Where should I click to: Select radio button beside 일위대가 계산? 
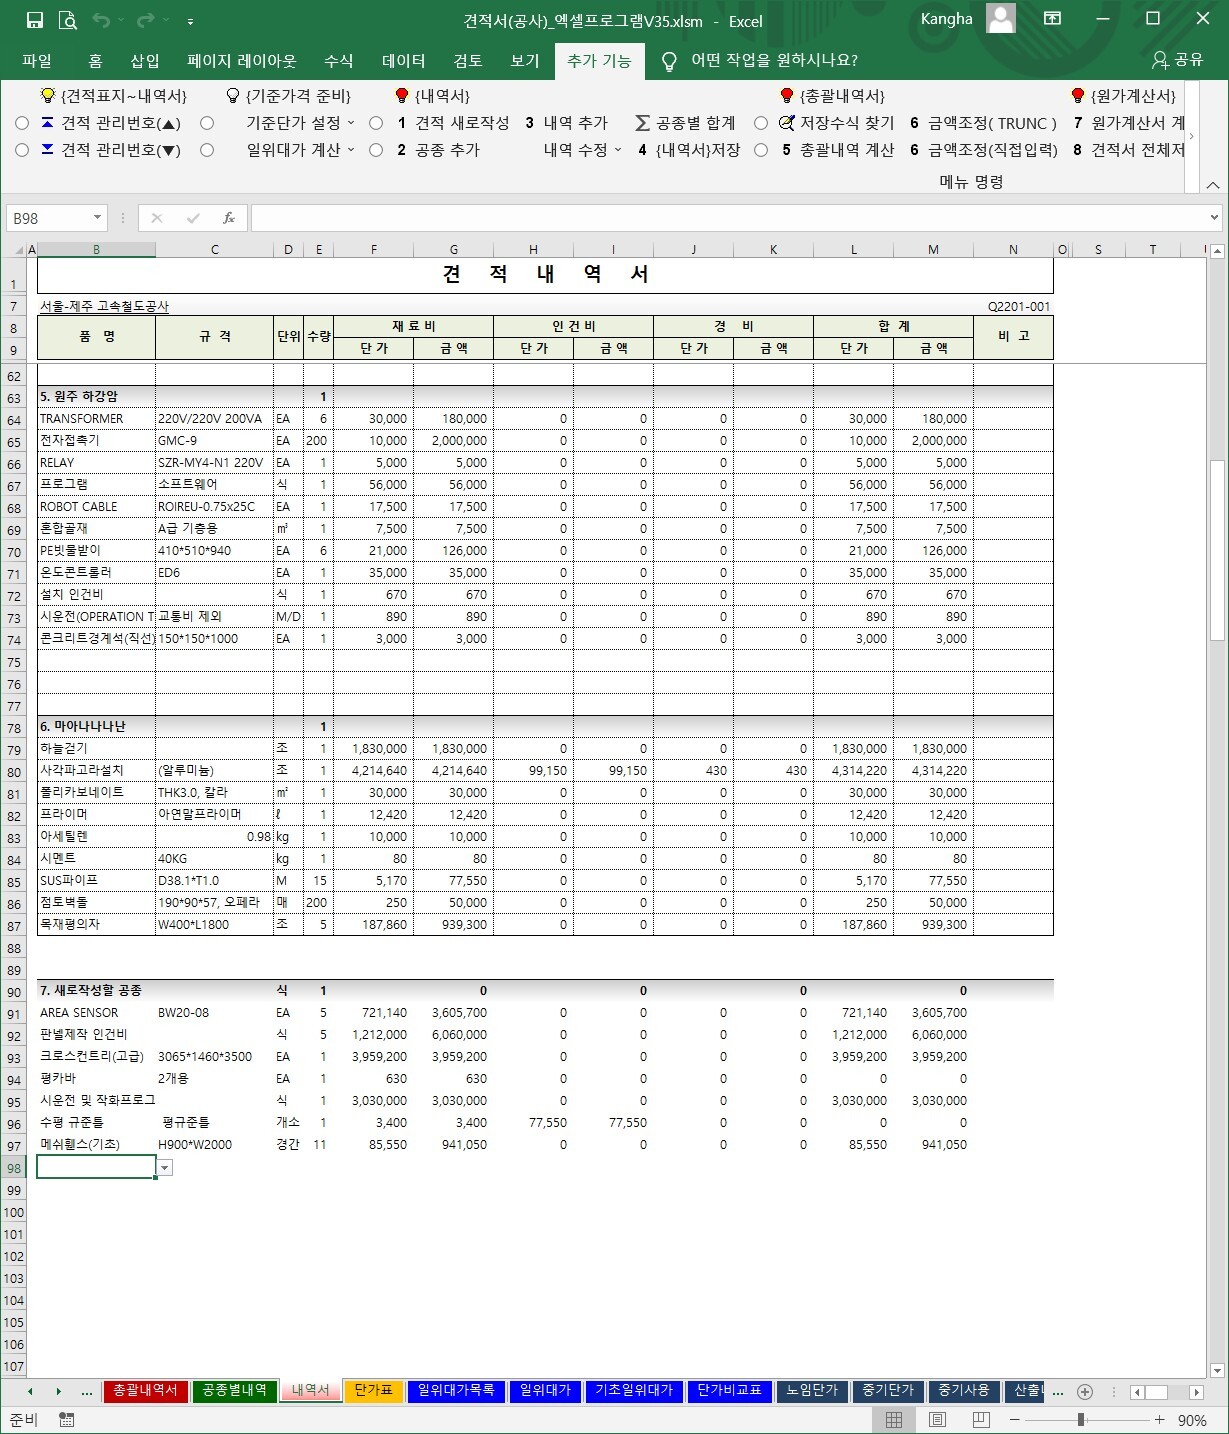[x=207, y=150]
